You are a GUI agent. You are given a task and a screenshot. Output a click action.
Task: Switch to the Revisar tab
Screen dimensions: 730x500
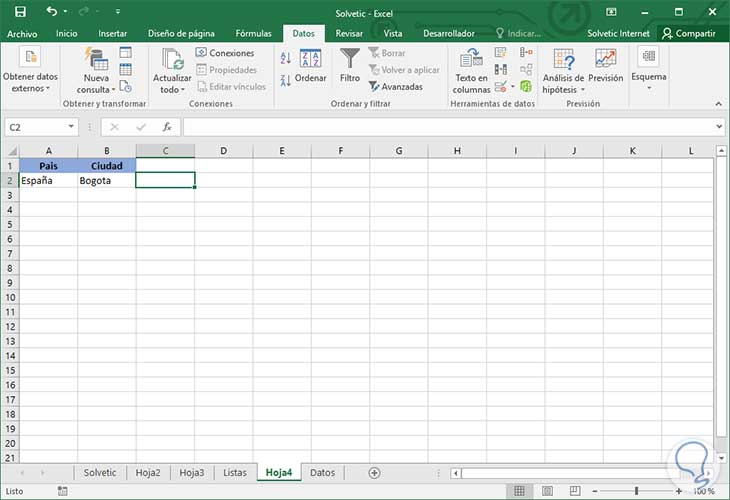[349, 34]
